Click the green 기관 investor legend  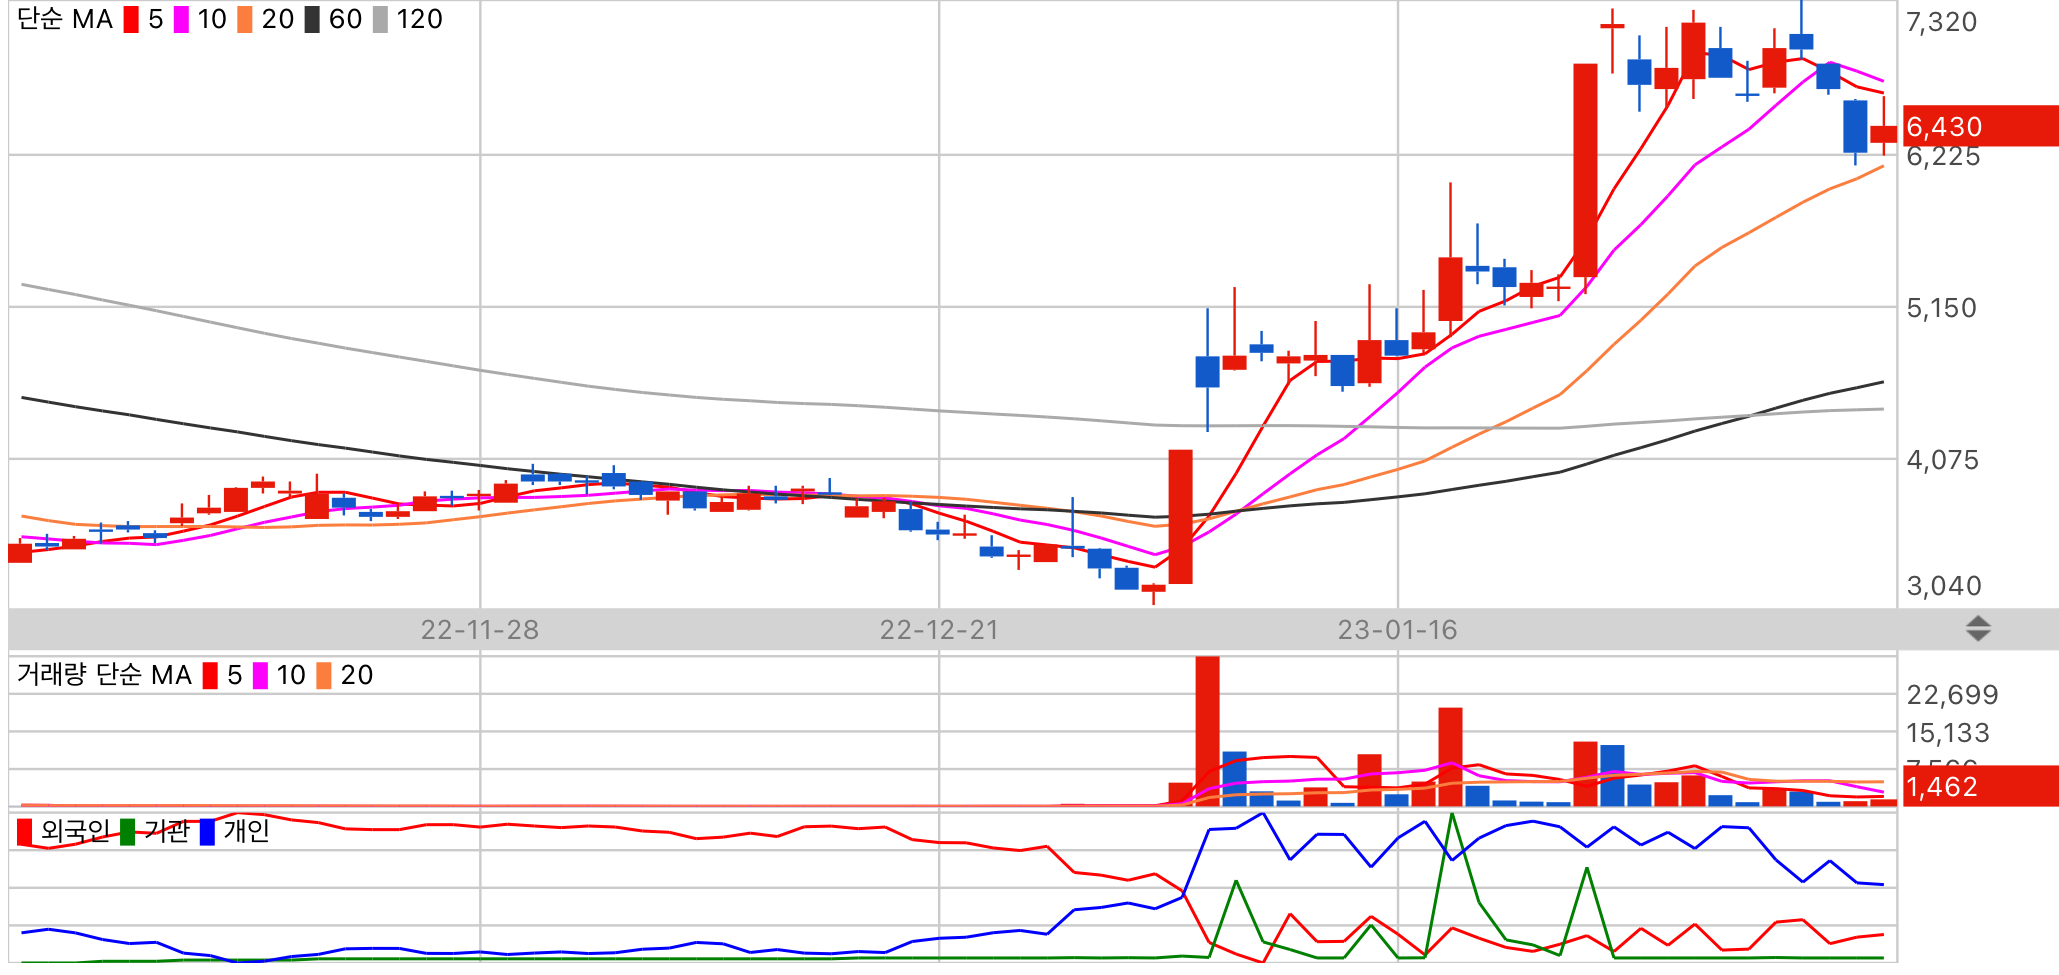tap(155, 832)
